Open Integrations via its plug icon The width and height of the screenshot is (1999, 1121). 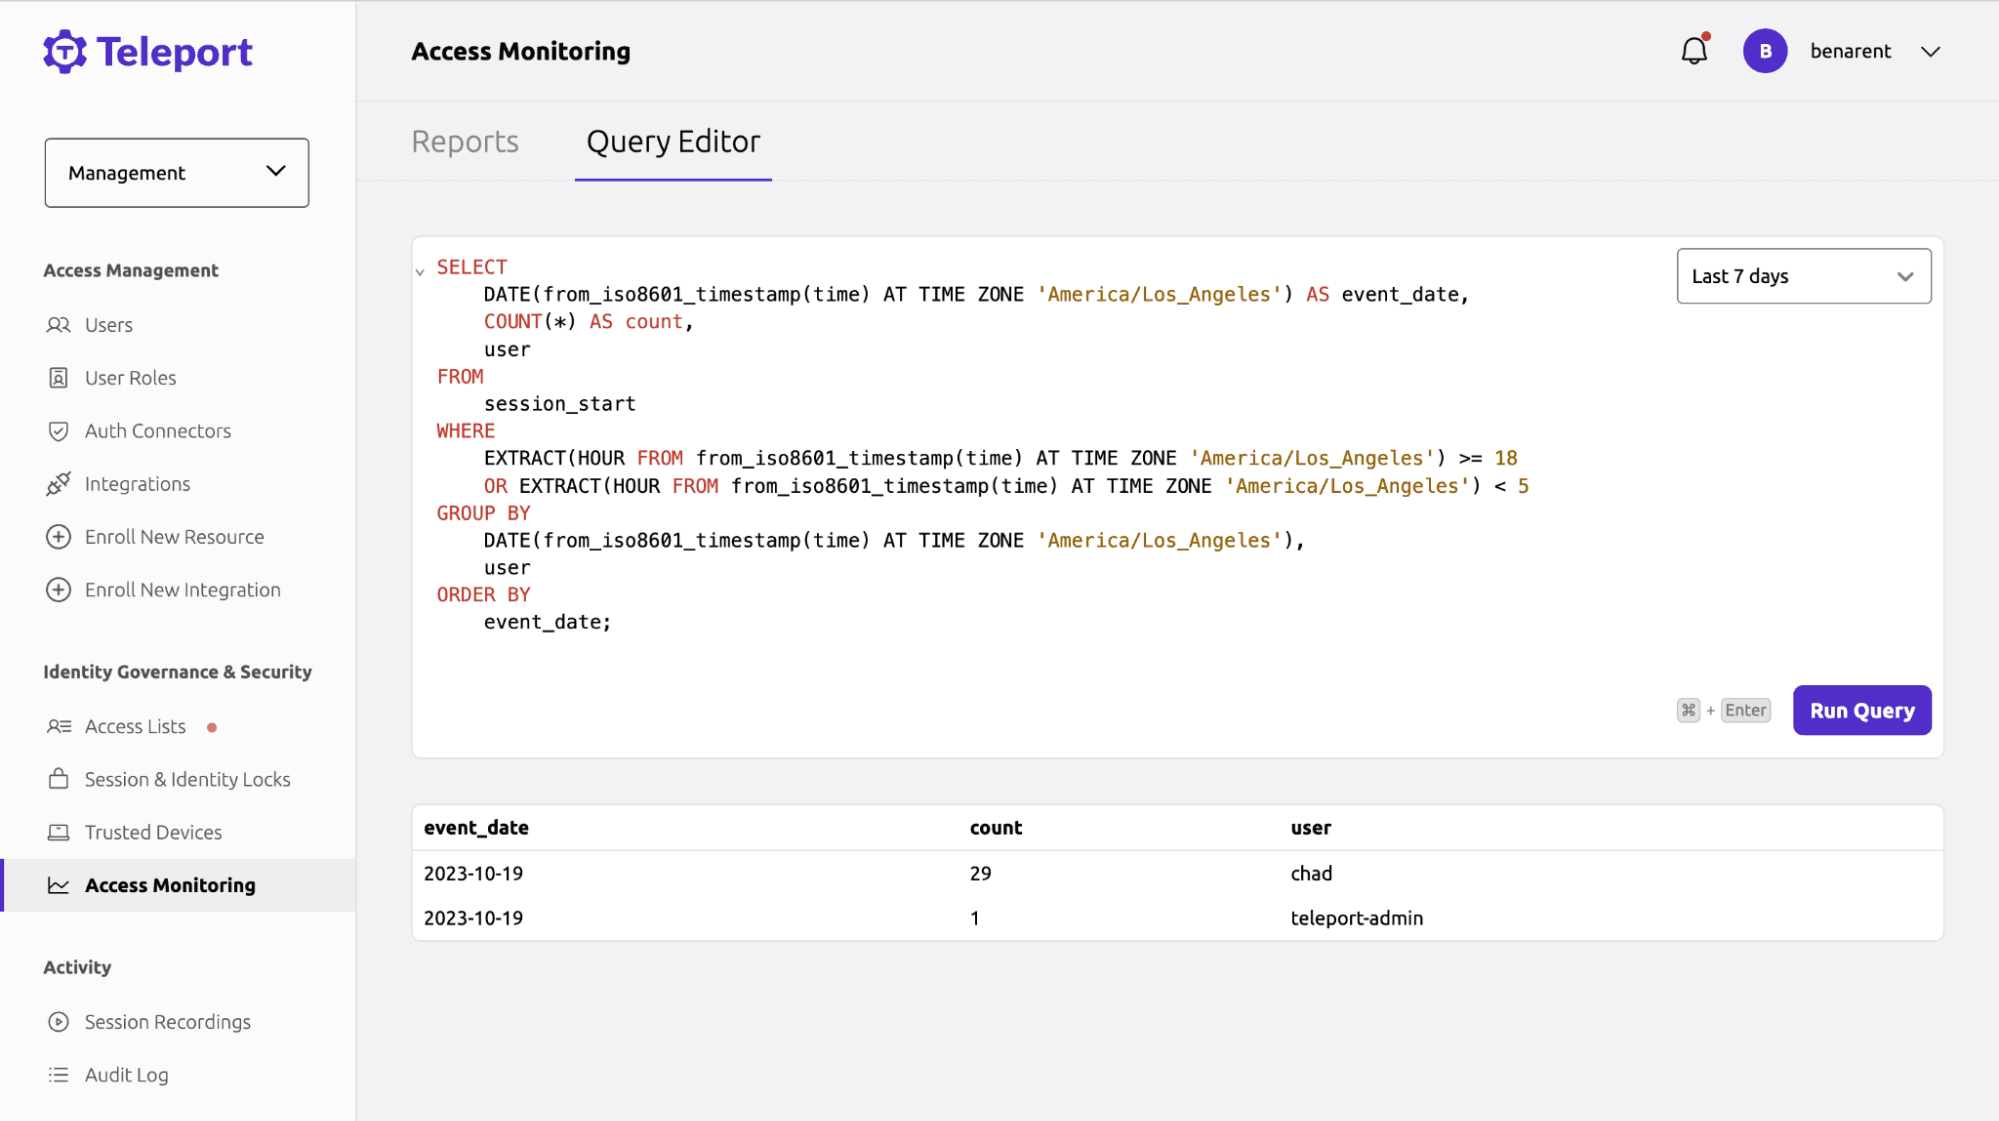point(59,483)
